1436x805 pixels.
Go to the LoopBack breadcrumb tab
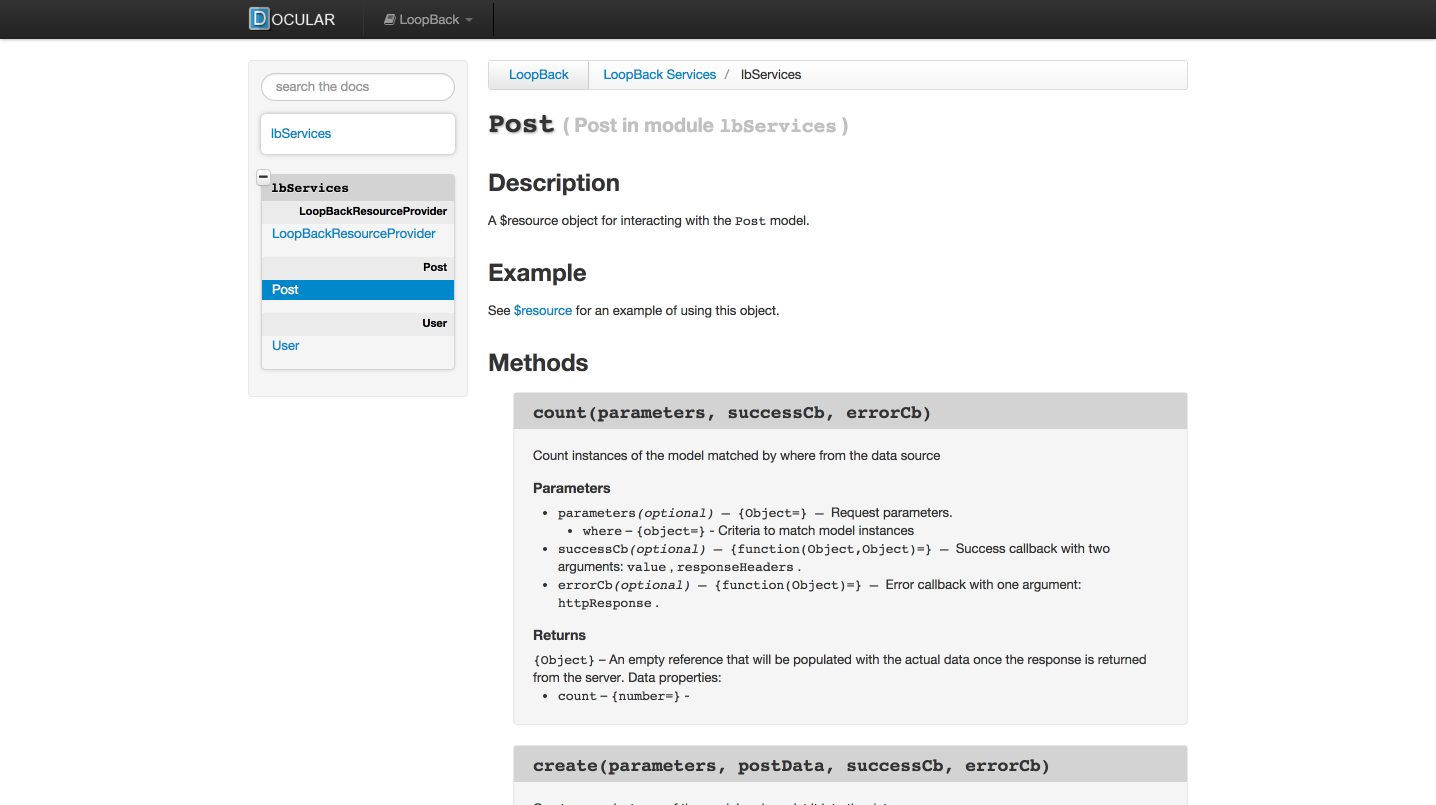pyautogui.click(x=538, y=75)
